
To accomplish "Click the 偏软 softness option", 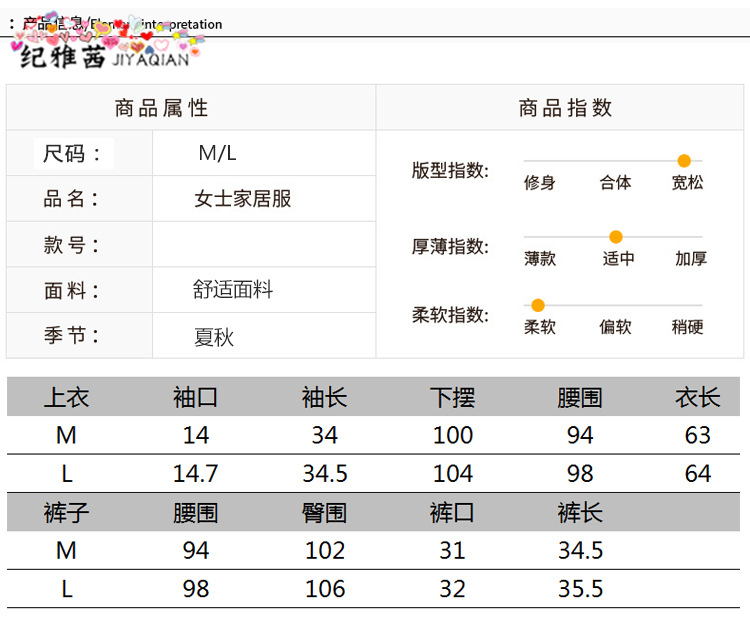I will coord(615,327).
